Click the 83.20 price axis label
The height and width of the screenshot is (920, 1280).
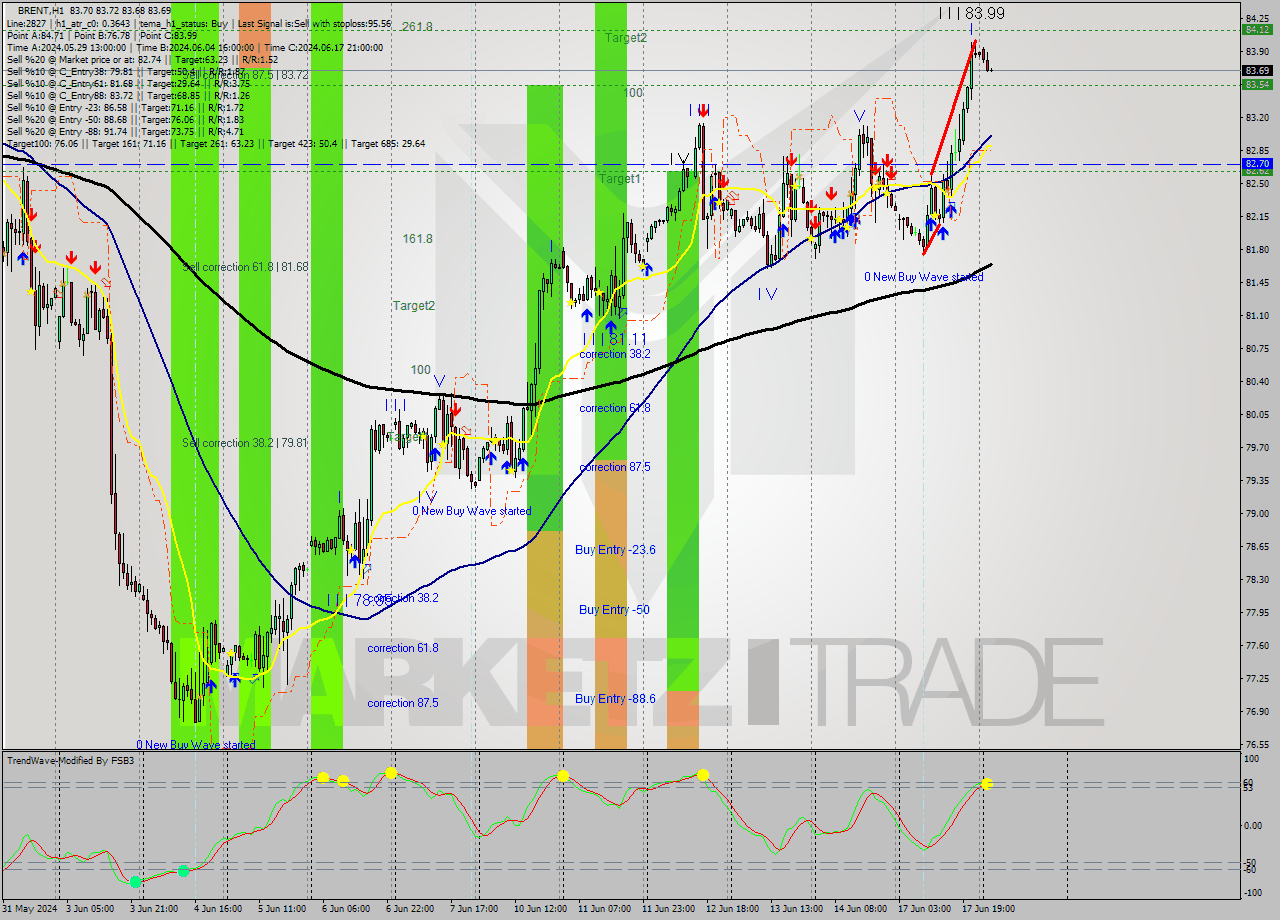pos(1257,118)
